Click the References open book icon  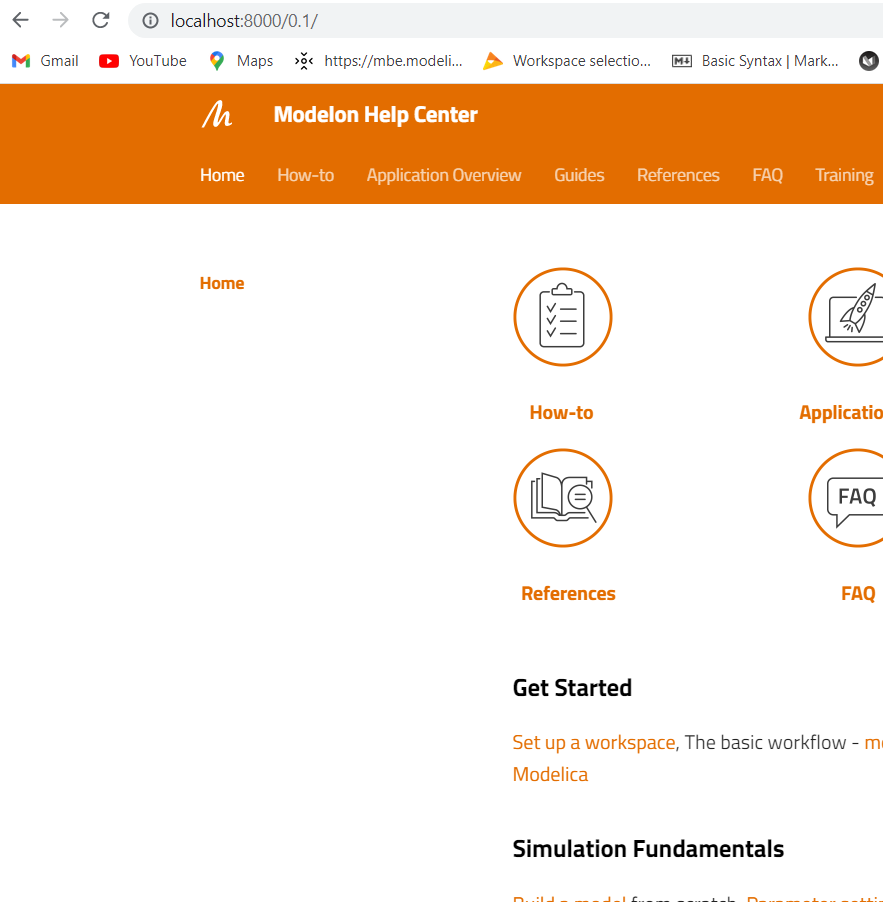click(563, 498)
